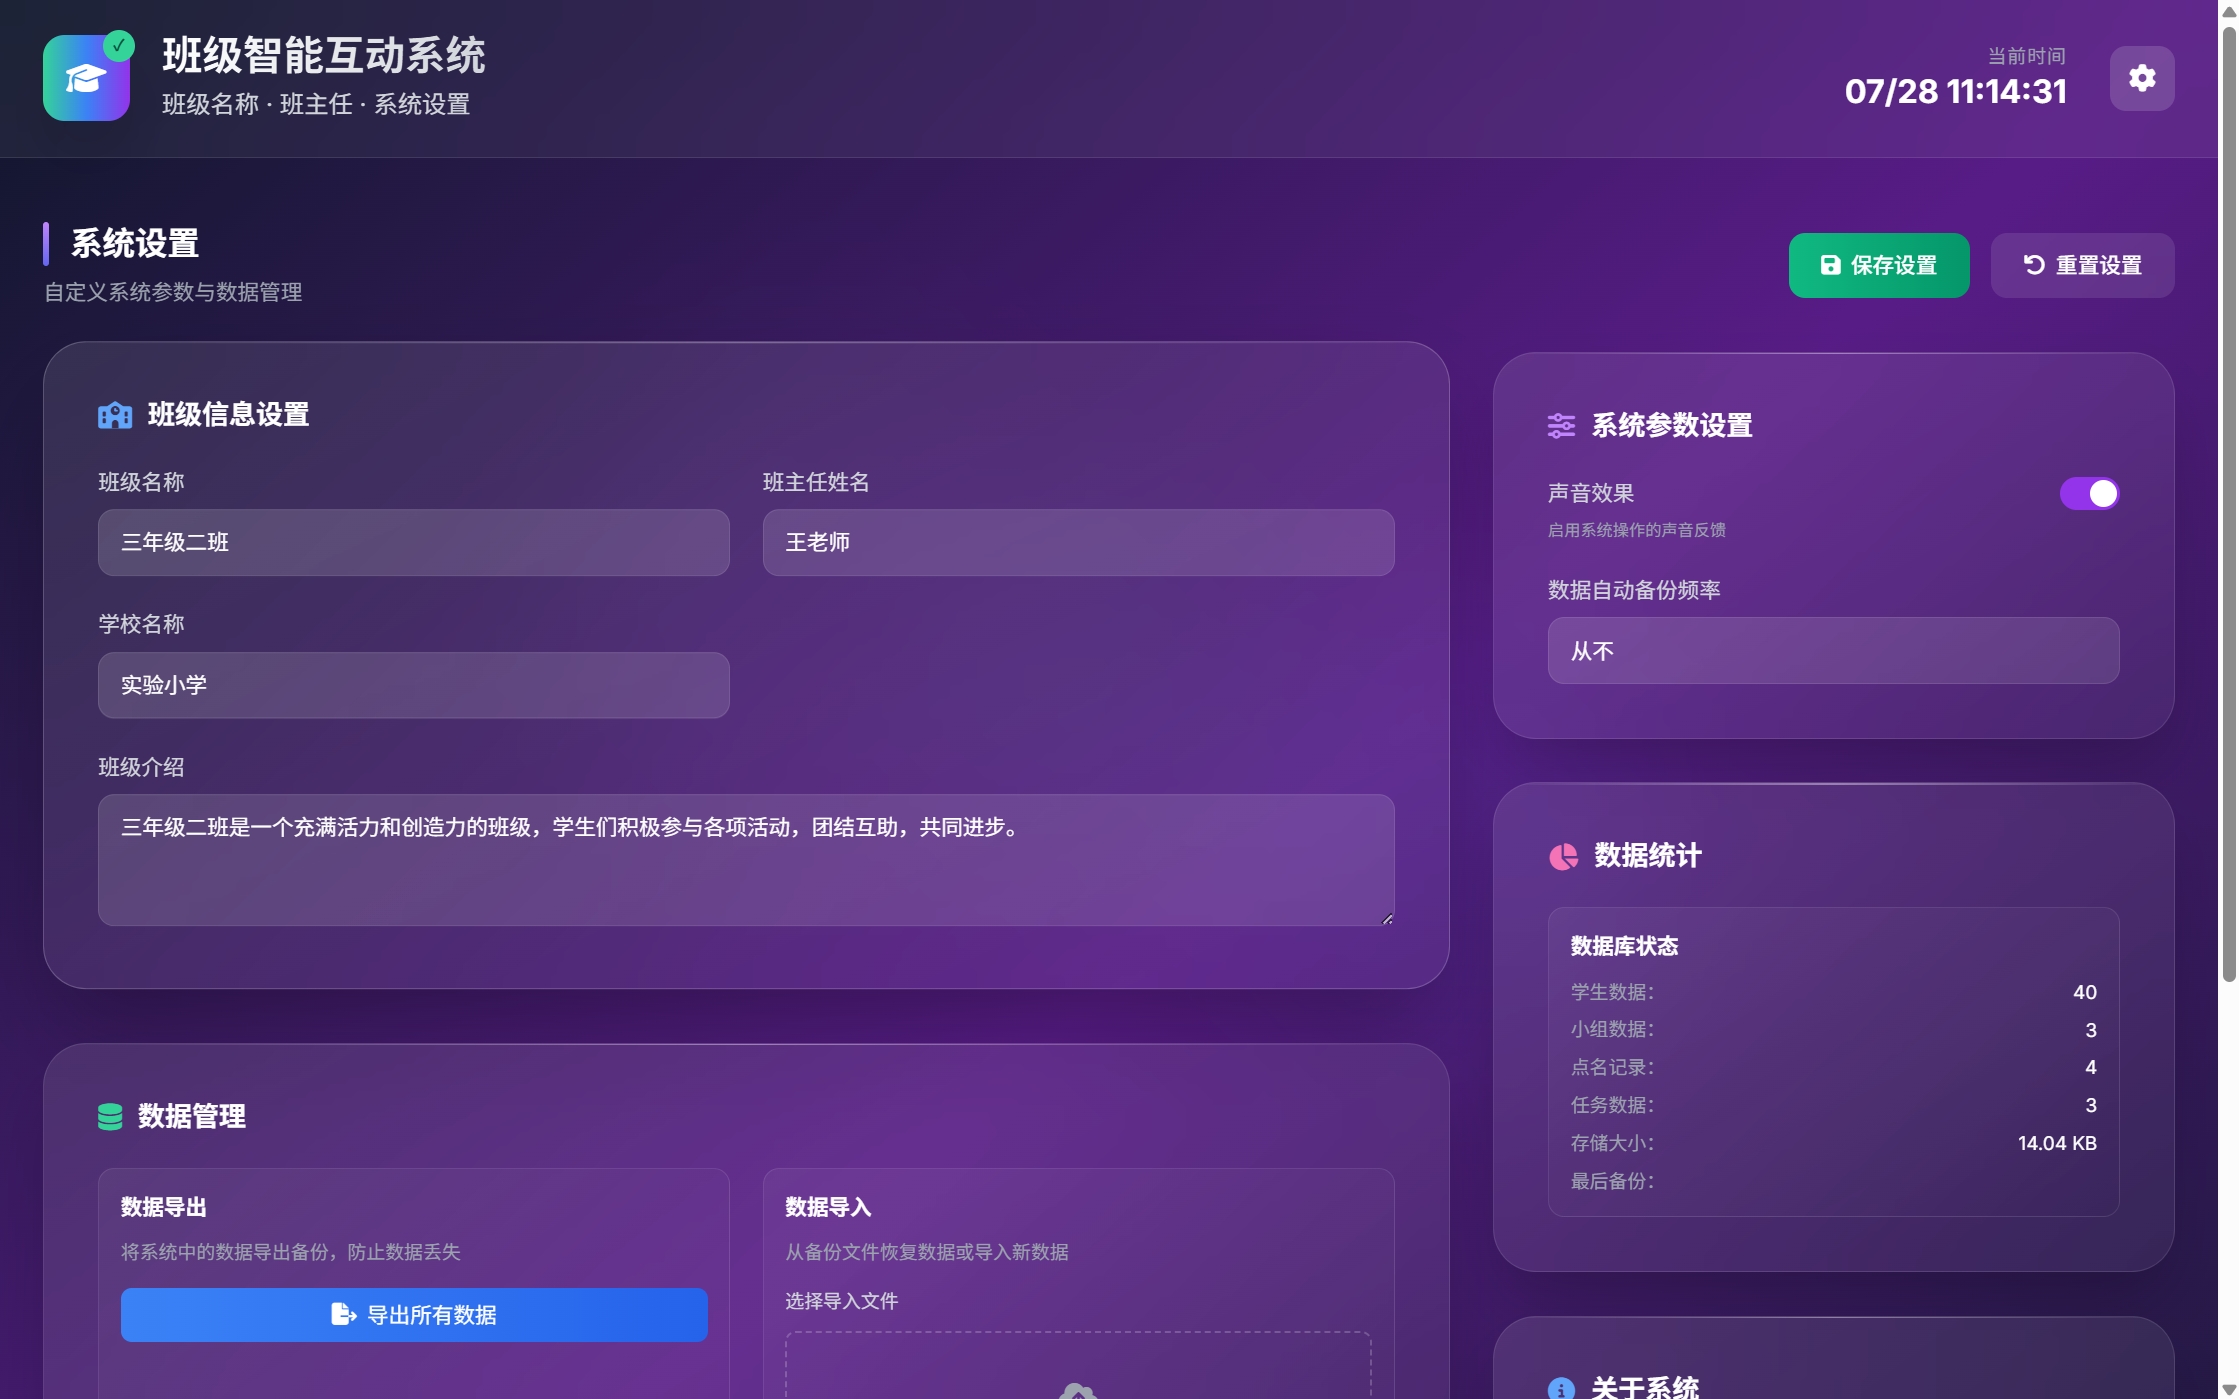Click the graduation cap app logo

tap(85, 78)
